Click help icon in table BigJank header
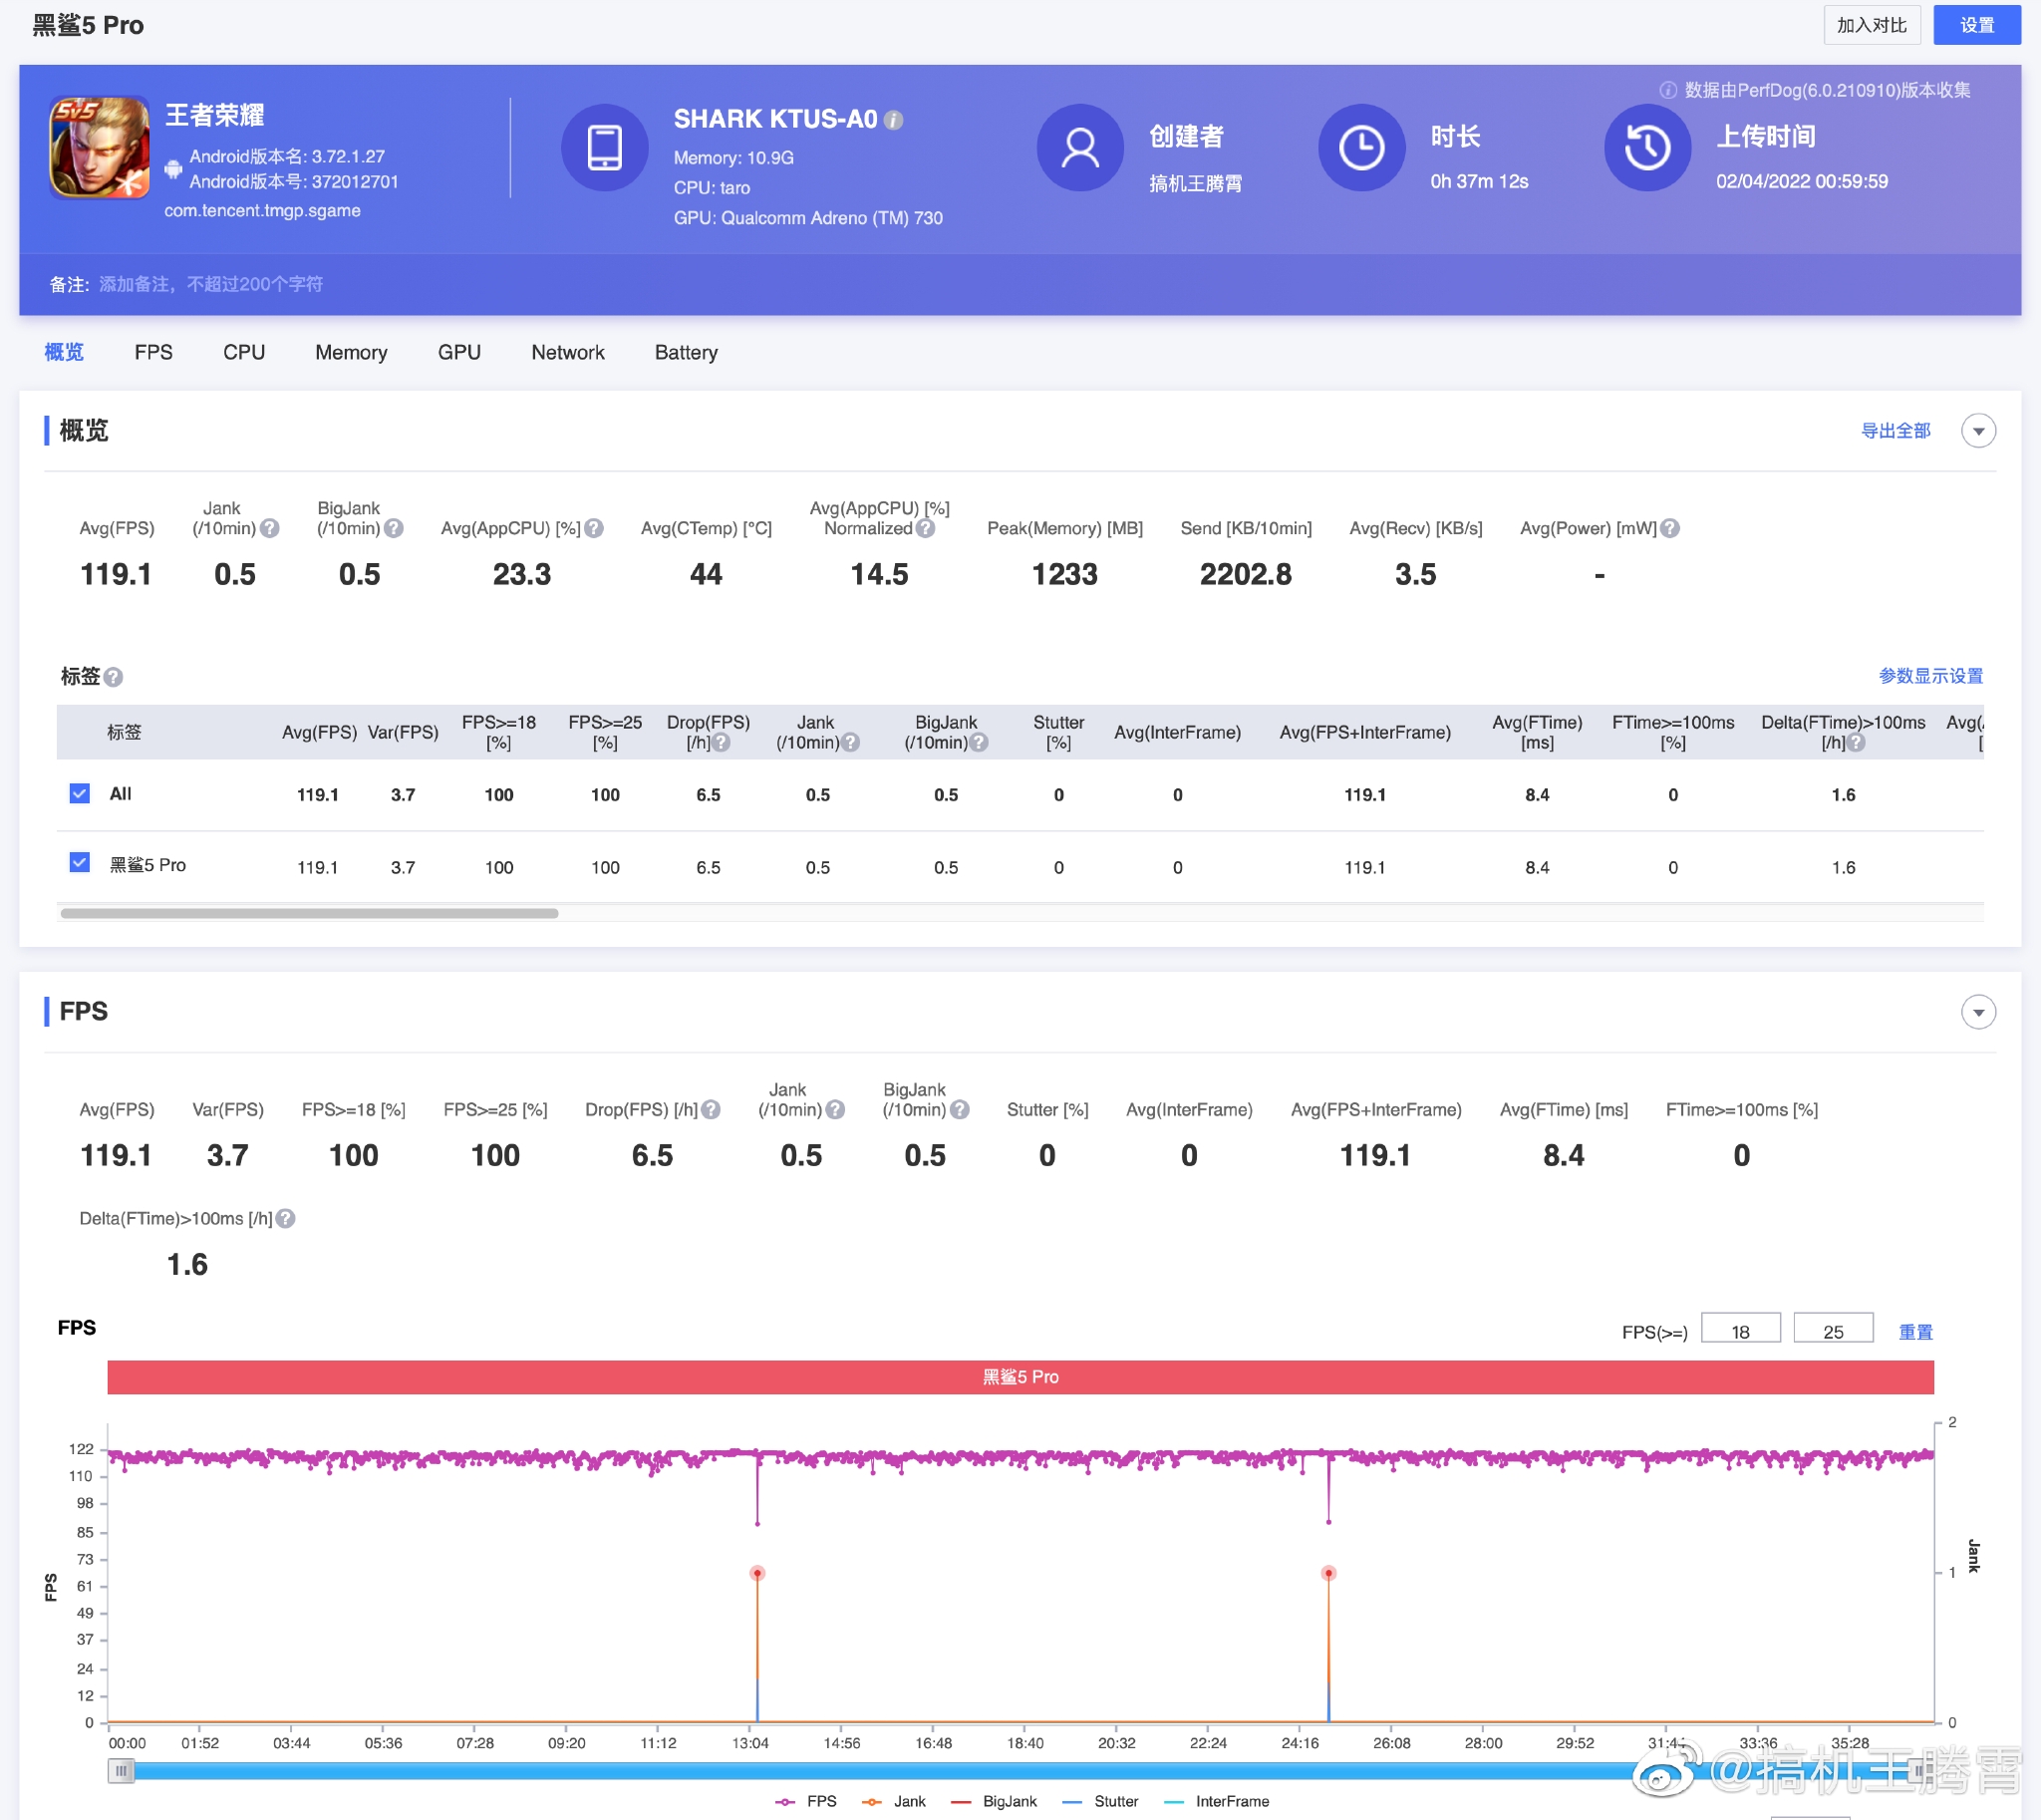 tap(978, 743)
